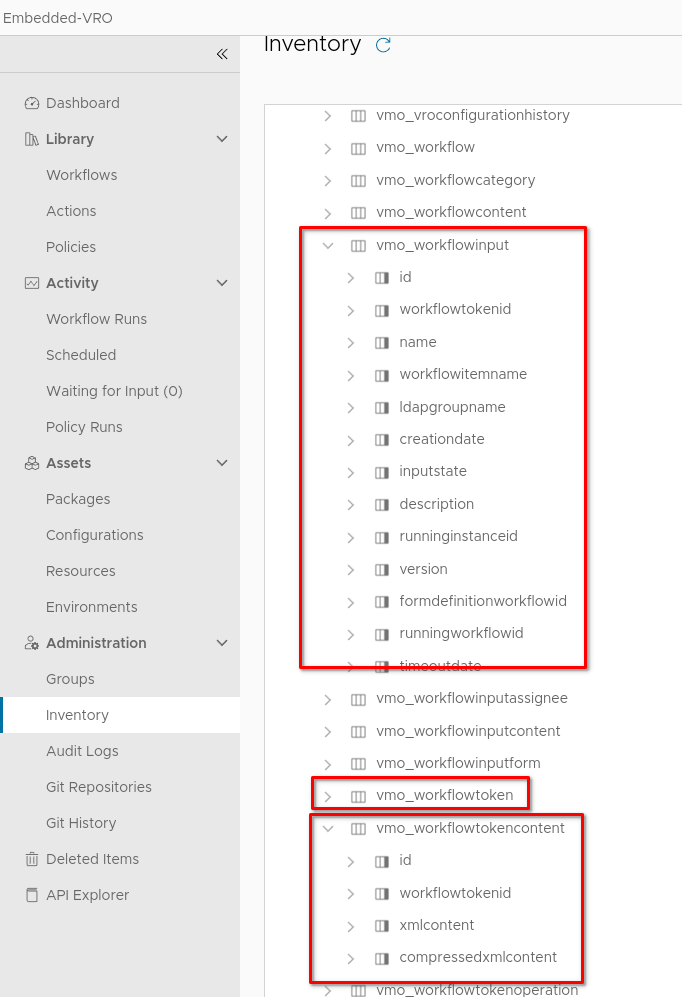This screenshot has width=682, height=997.
Task: Click the xmlcontent column icon
Action: [381, 925]
